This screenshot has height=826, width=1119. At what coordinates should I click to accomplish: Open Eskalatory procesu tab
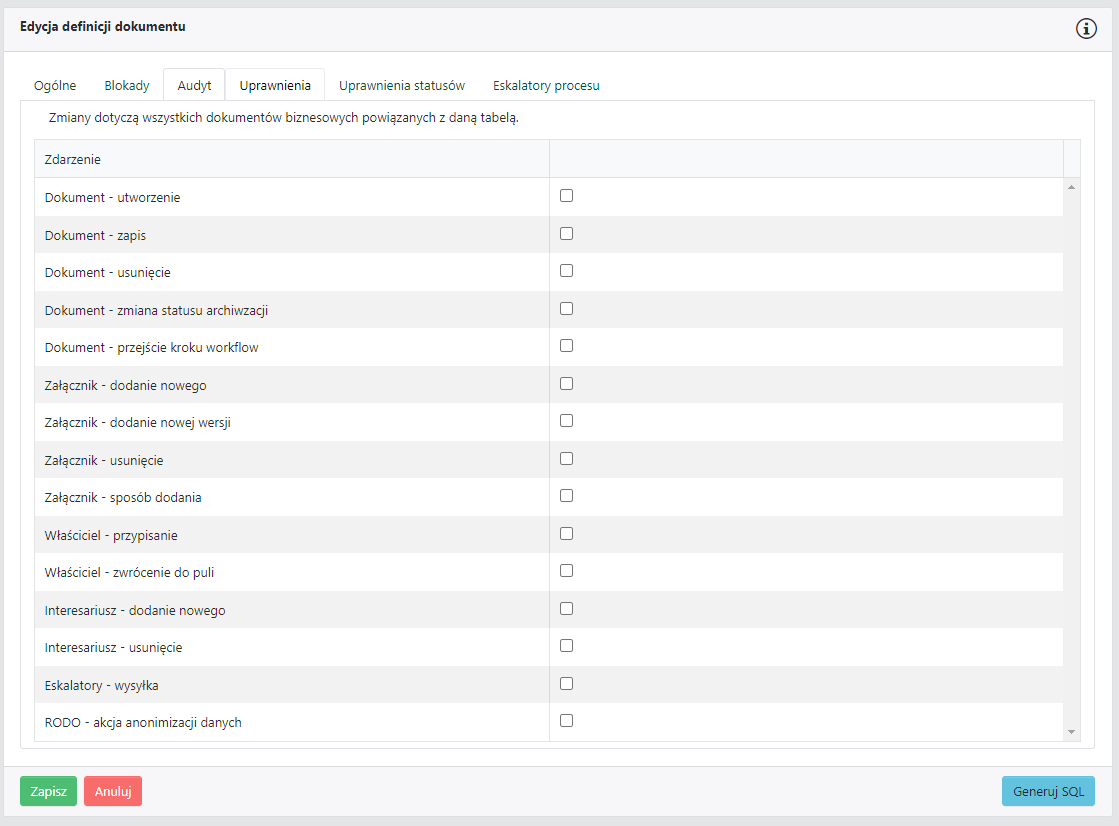[546, 85]
